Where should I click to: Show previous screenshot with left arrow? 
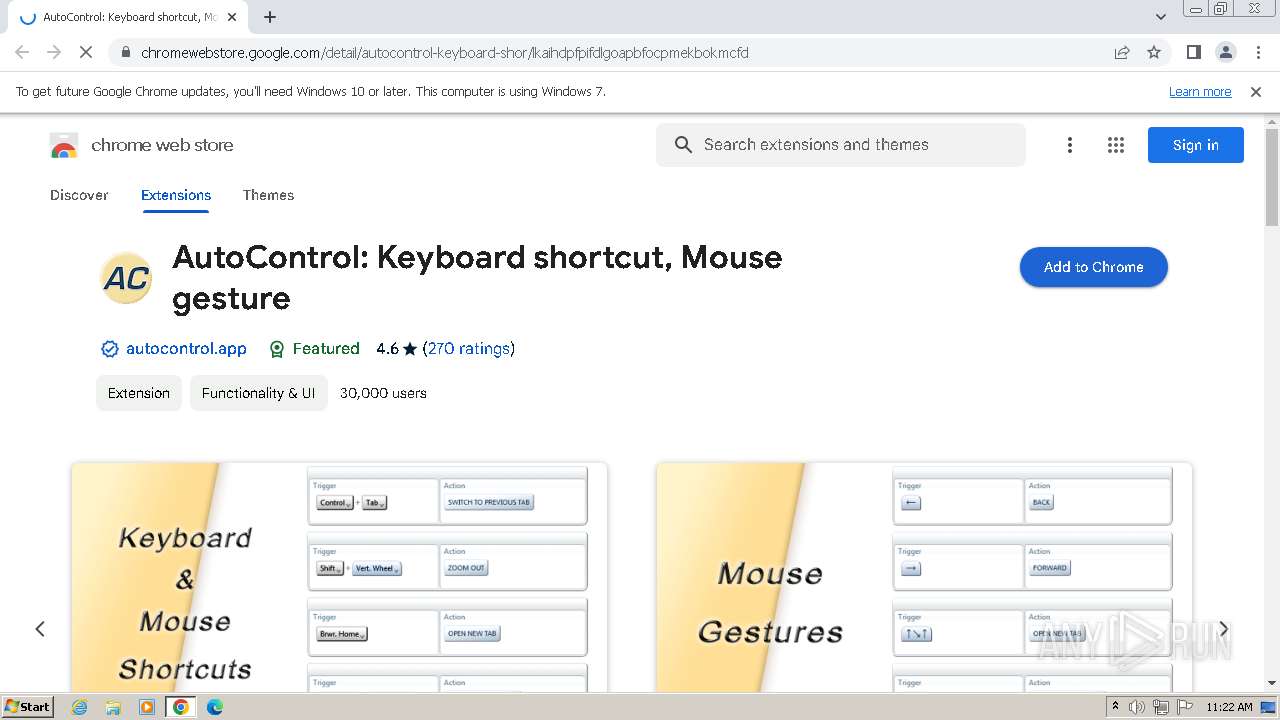(40, 629)
